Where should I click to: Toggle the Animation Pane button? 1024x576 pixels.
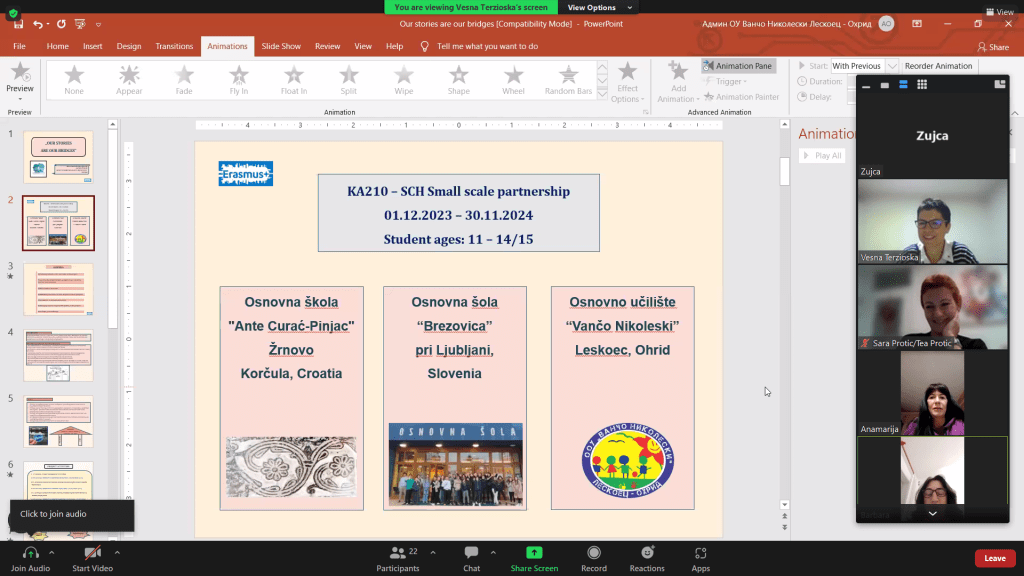[x=738, y=66]
